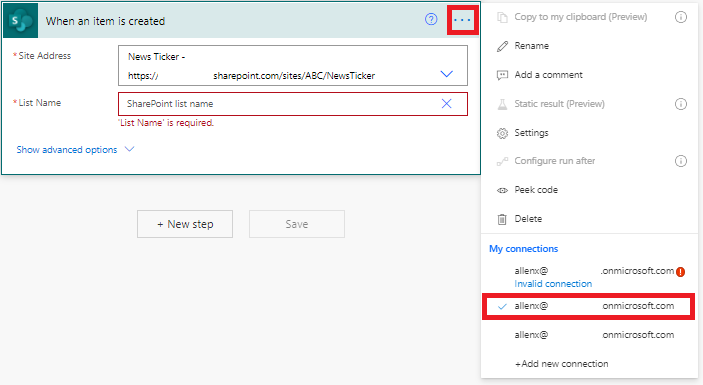
Task: Click the Settings gear icon
Action: 502,133
